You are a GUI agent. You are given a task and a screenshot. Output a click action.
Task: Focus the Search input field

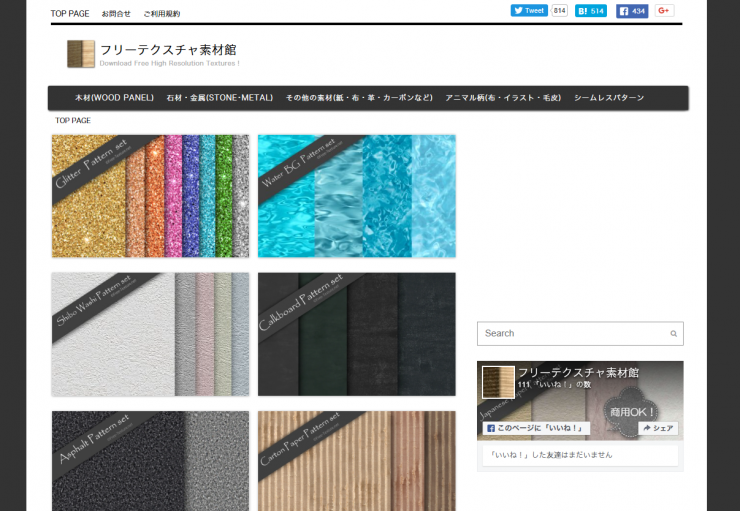[x=580, y=334]
